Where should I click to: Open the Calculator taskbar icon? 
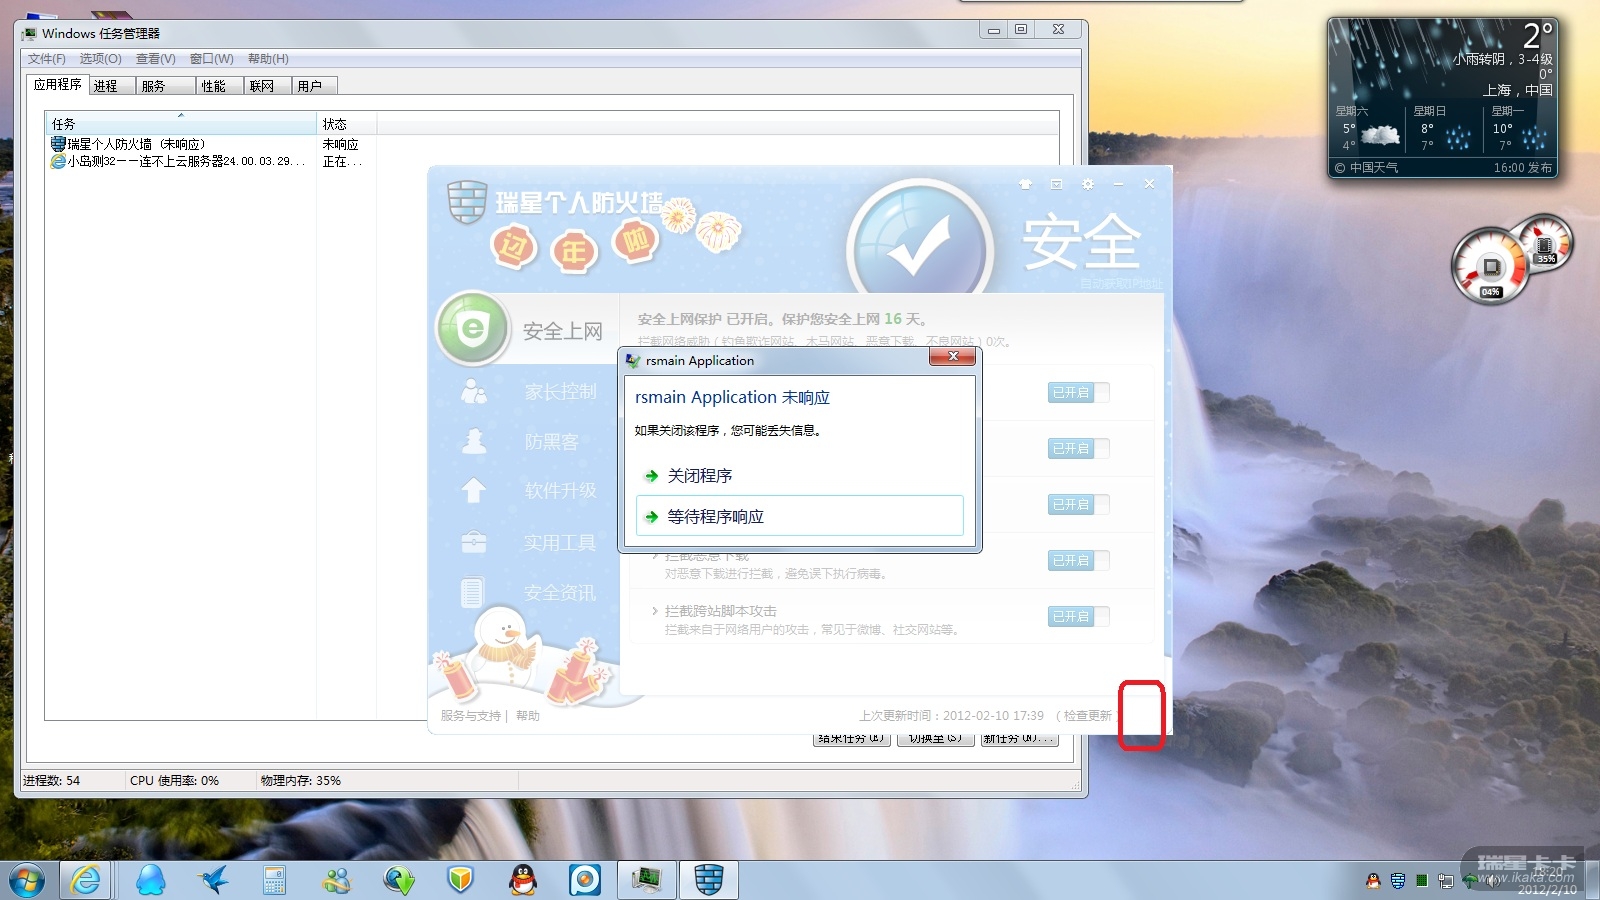click(x=275, y=880)
